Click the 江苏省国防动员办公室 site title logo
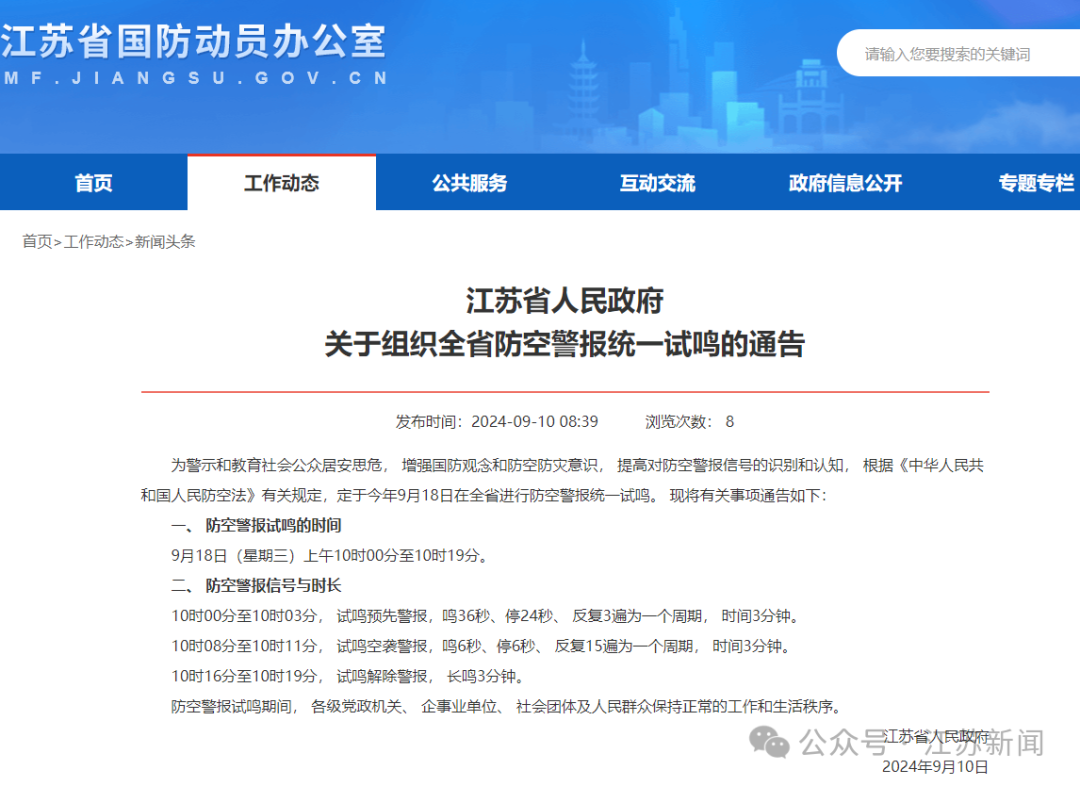 (x=194, y=41)
